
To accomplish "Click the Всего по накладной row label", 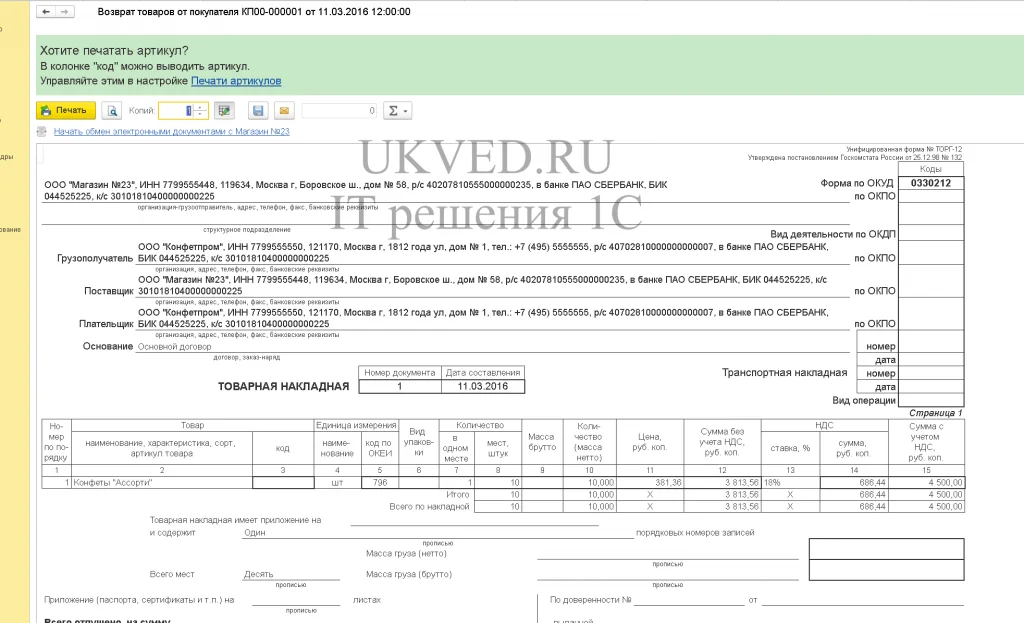I will [429, 506].
